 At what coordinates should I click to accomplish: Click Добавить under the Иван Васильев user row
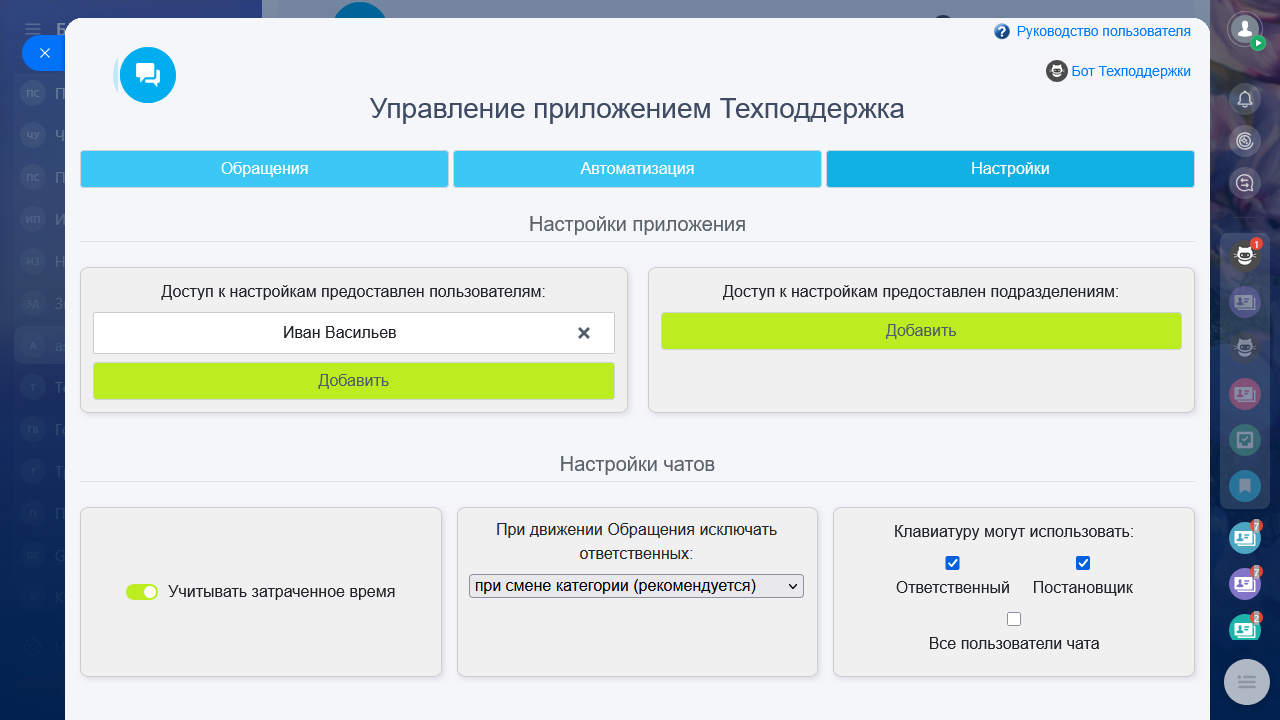pyautogui.click(x=354, y=381)
